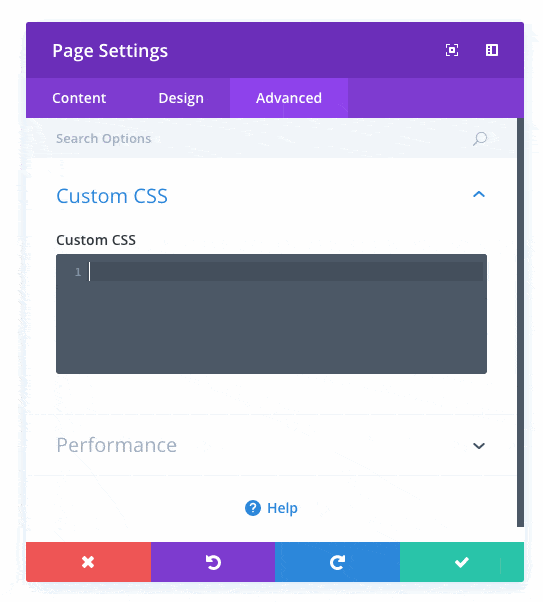Click the search magnifier icon

480,139
